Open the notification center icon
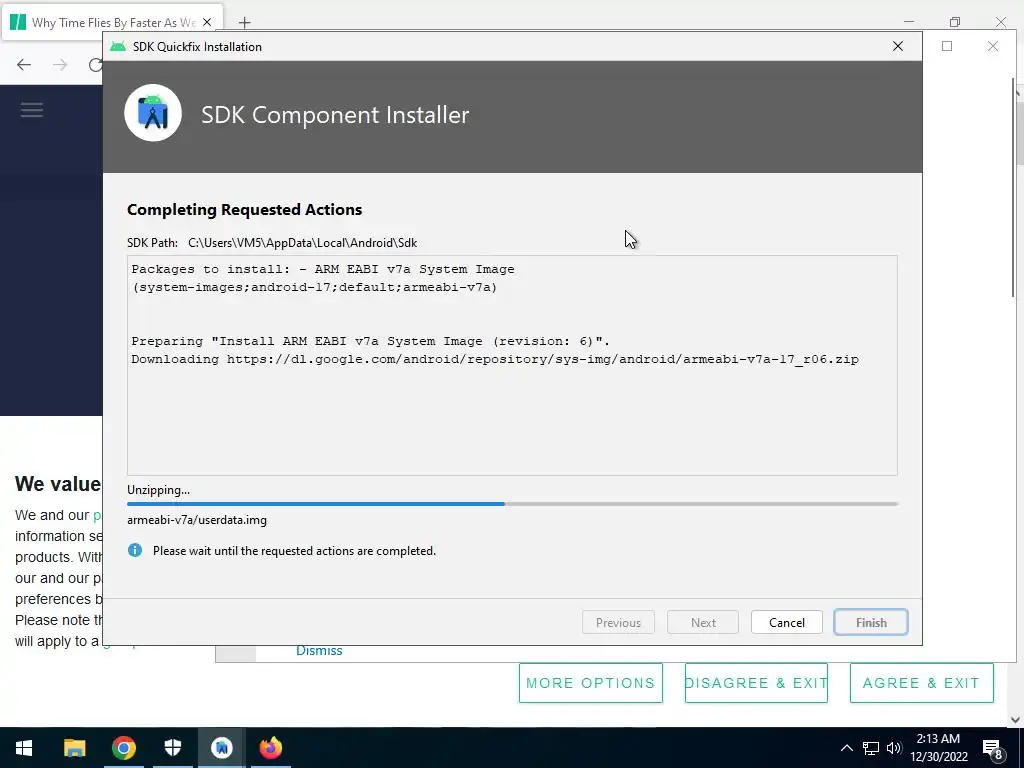This screenshot has width=1024, height=768. [x=992, y=748]
